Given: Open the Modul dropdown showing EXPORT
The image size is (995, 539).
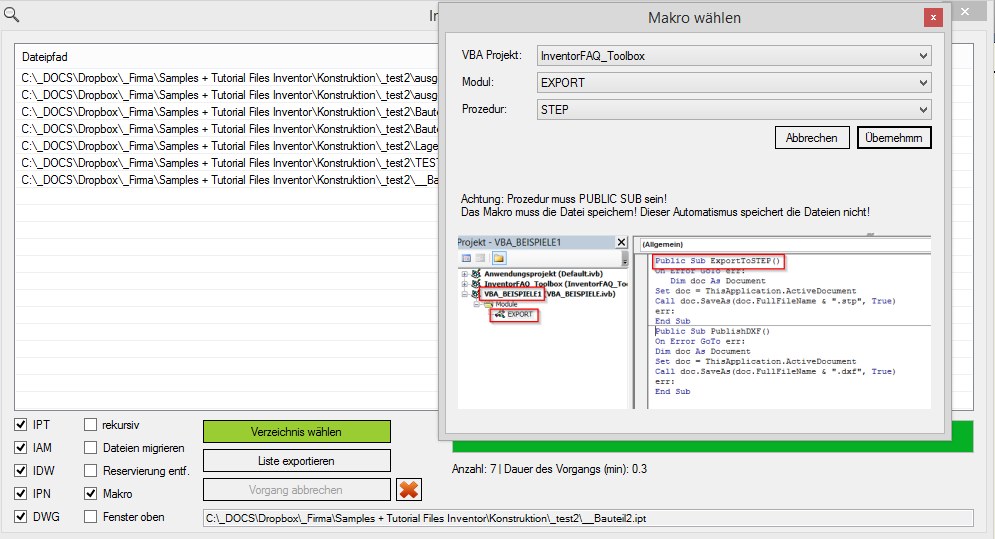Looking at the screenshot, I should 734,83.
